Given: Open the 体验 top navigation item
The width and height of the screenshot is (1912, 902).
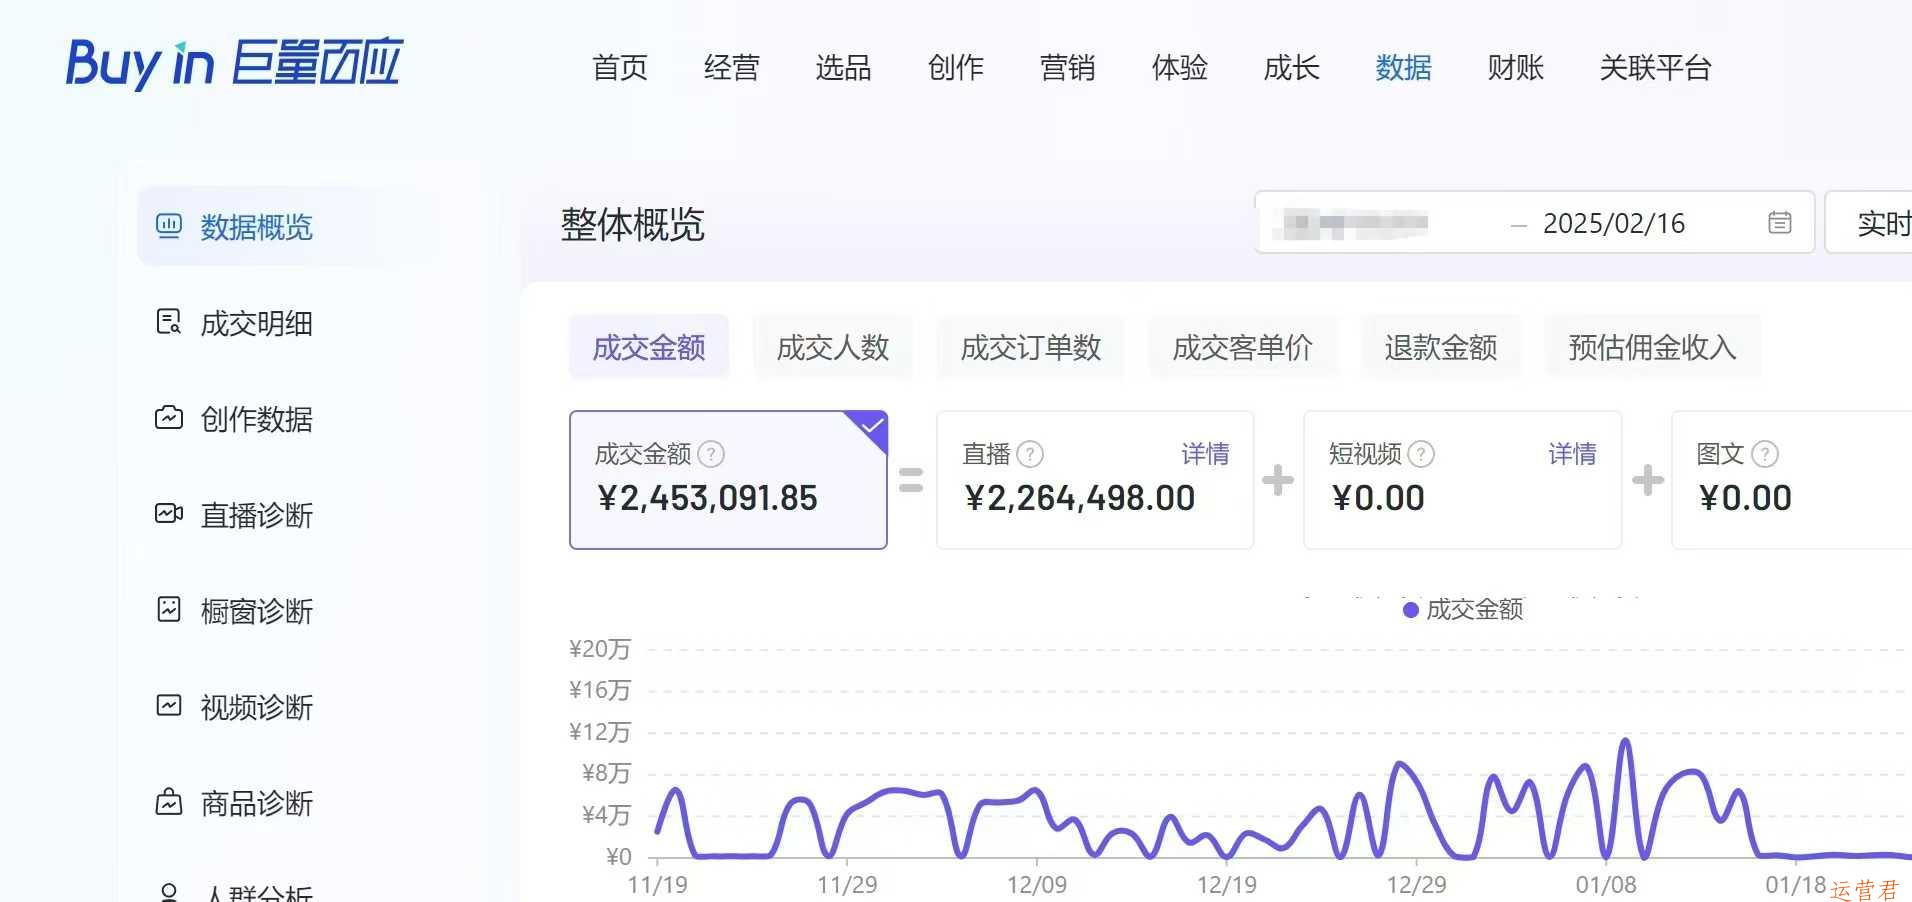Looking at the screenshot, I should click(1180, 68).
